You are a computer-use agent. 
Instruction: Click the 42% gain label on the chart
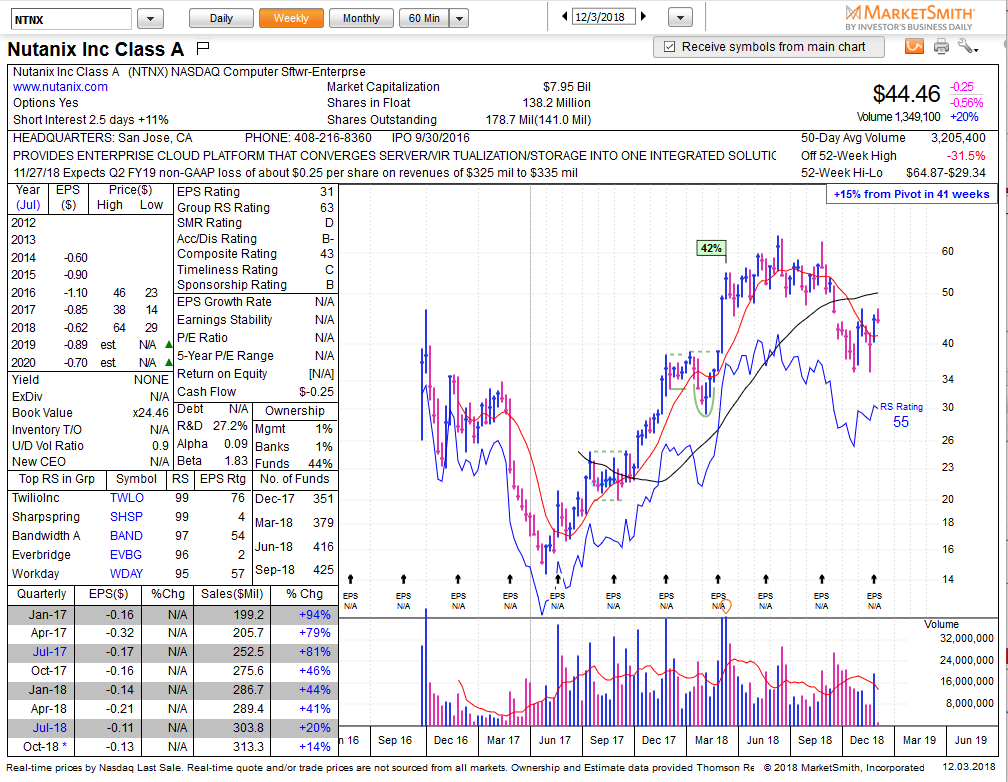click(711, 248)
